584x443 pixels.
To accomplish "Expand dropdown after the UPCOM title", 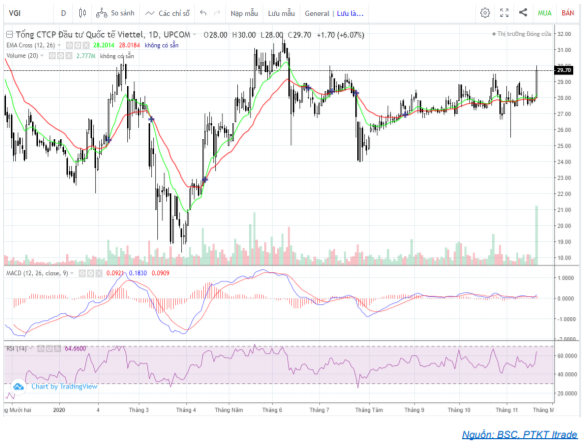I will pos(194,35).
